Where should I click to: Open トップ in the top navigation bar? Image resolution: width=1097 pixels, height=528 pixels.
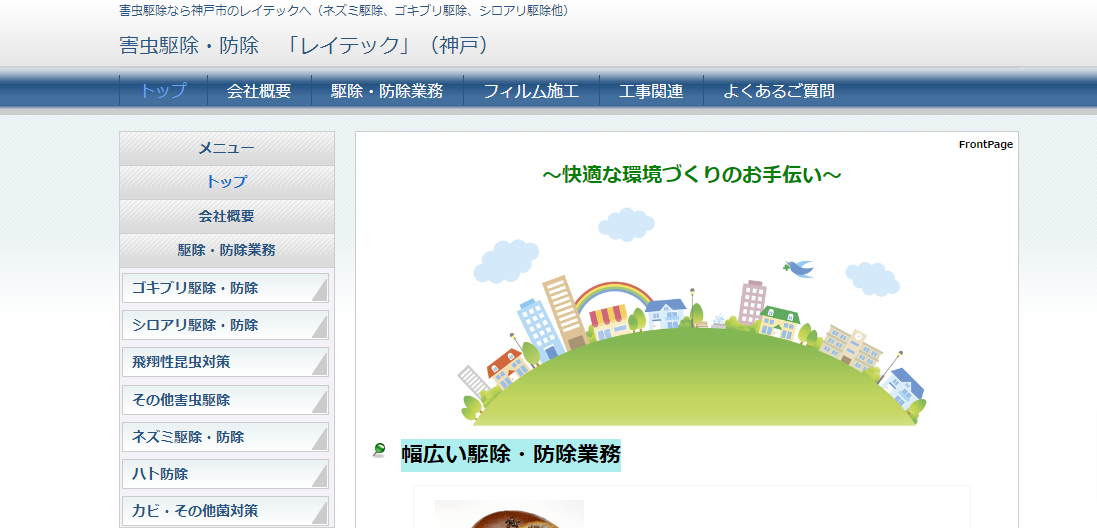tap(163, 91)
